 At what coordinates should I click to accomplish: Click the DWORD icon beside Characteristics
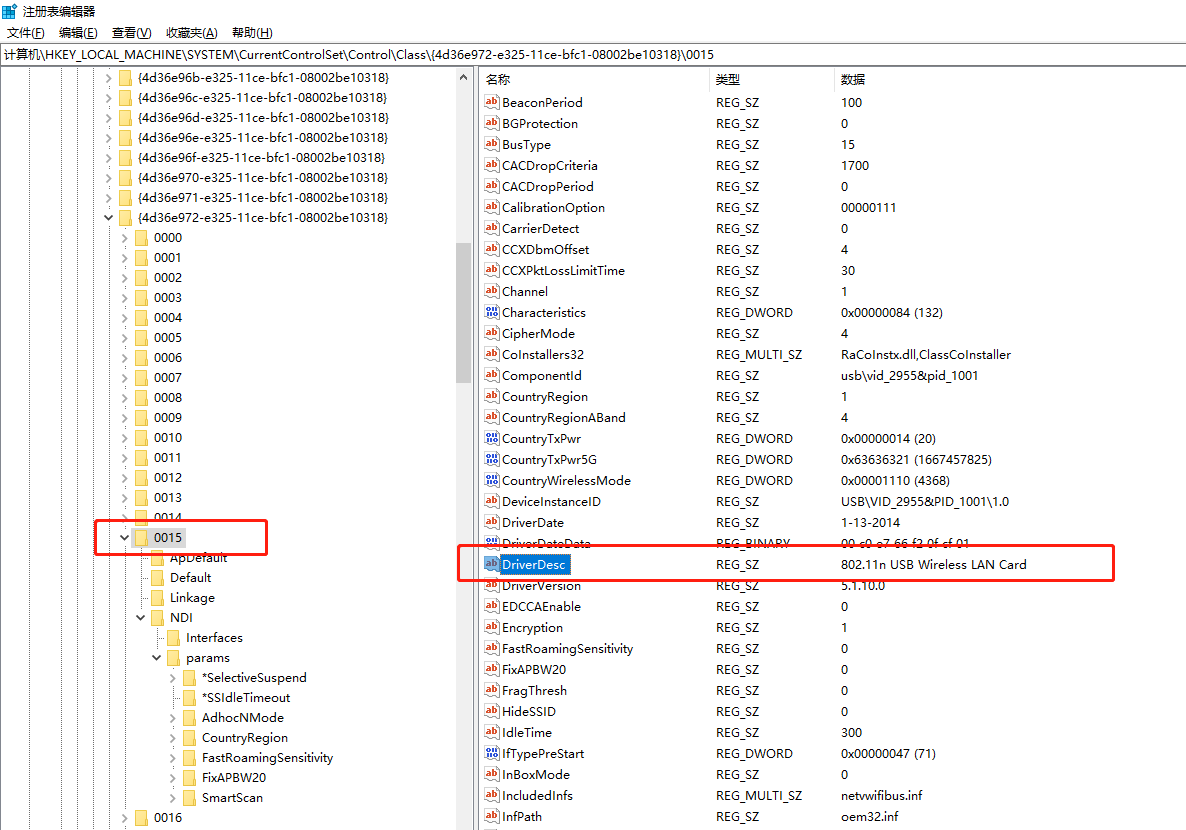(x=491, y=312)
